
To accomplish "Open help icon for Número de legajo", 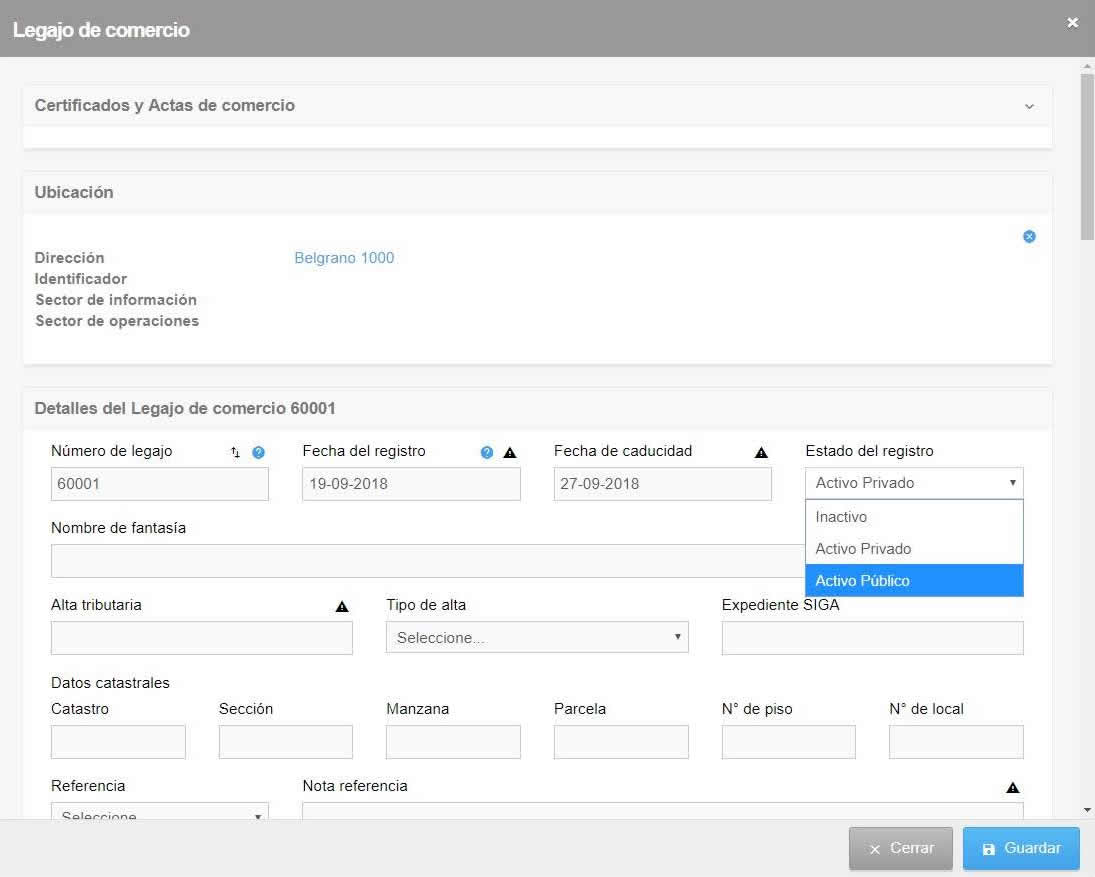I will coord(258,452).
